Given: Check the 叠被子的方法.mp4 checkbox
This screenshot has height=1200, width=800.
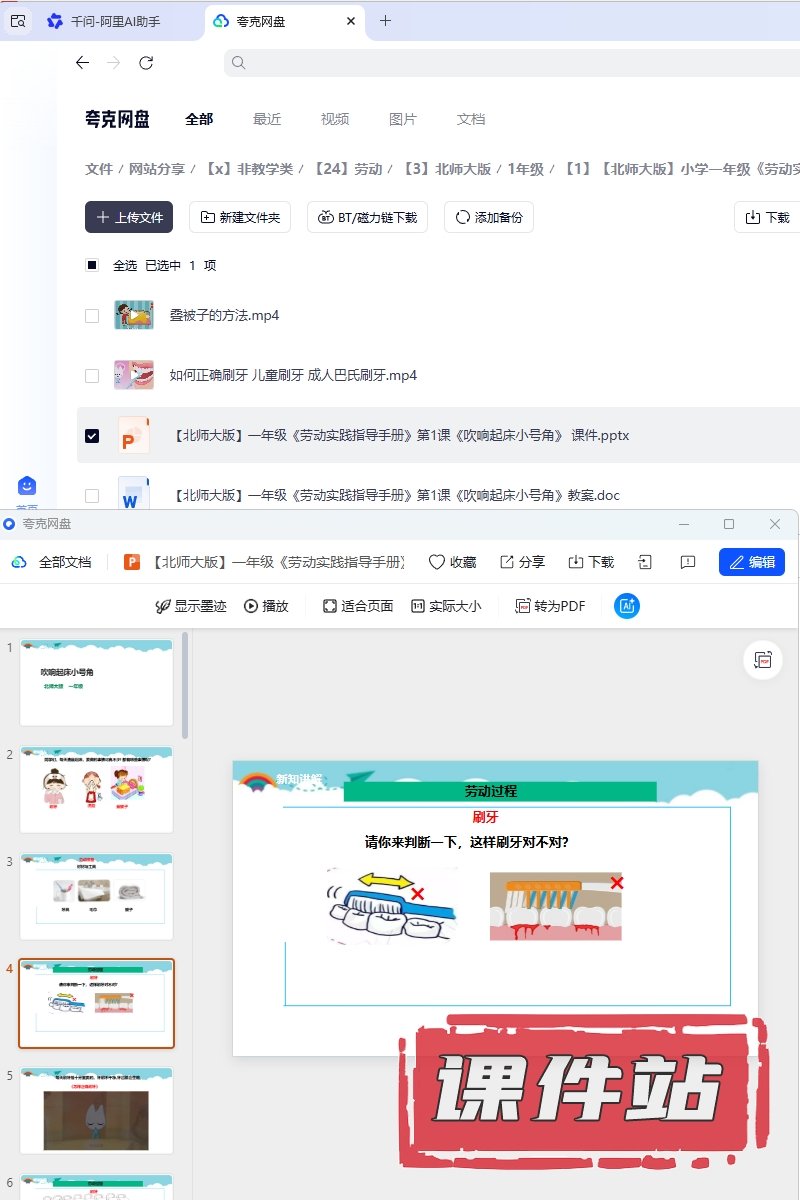Looking at the screenshot, I should tap(92, 316).
